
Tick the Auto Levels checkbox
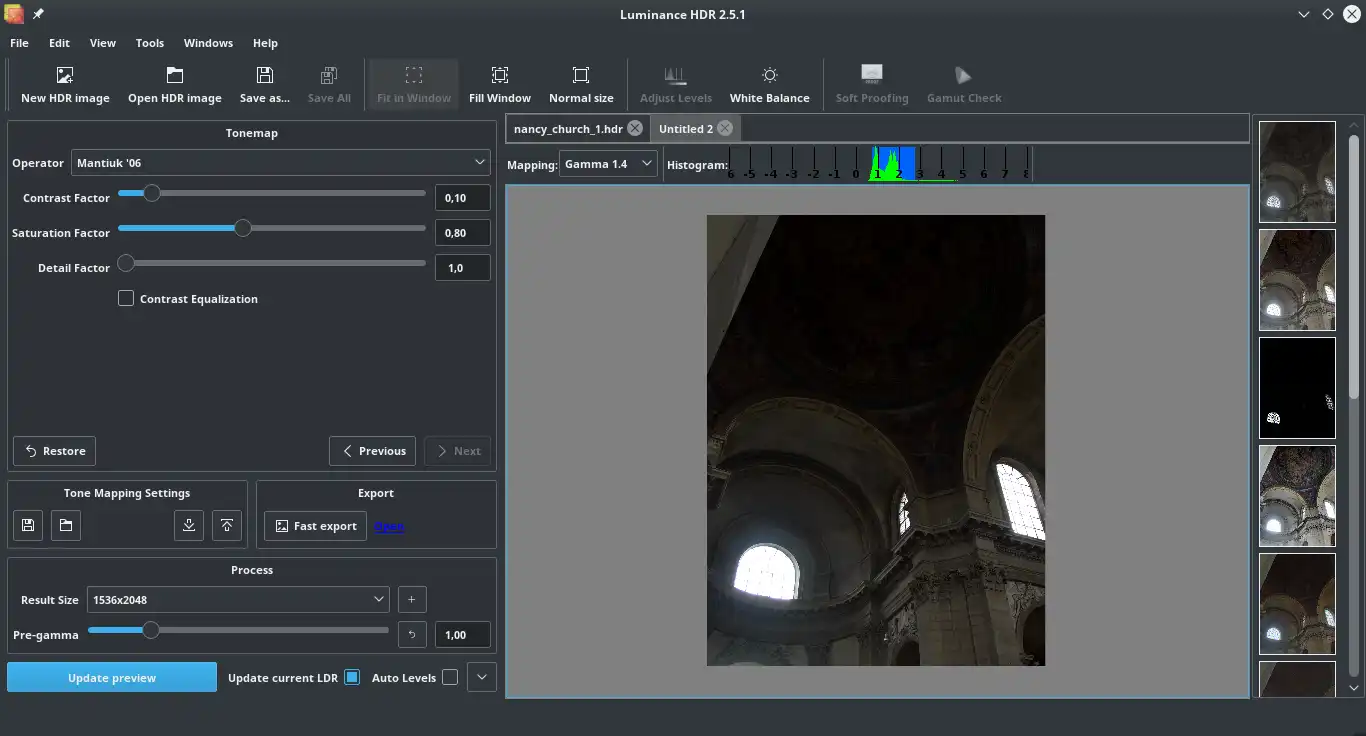(x=450, y=677)
